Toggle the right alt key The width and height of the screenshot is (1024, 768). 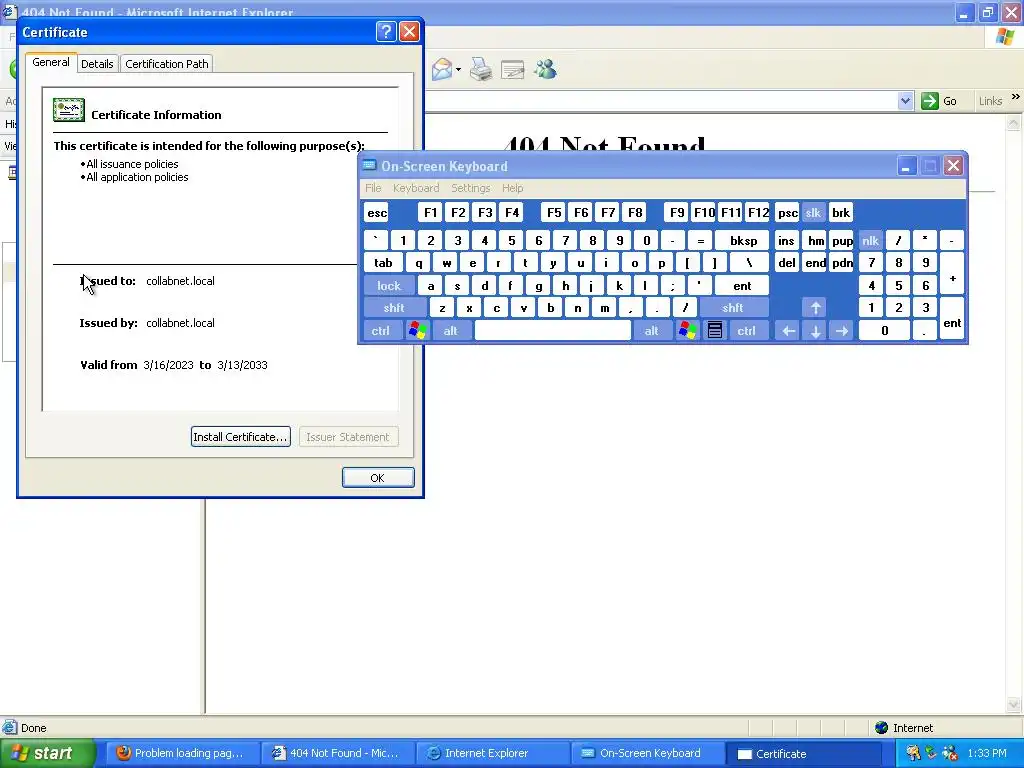[x=651, y=330]
